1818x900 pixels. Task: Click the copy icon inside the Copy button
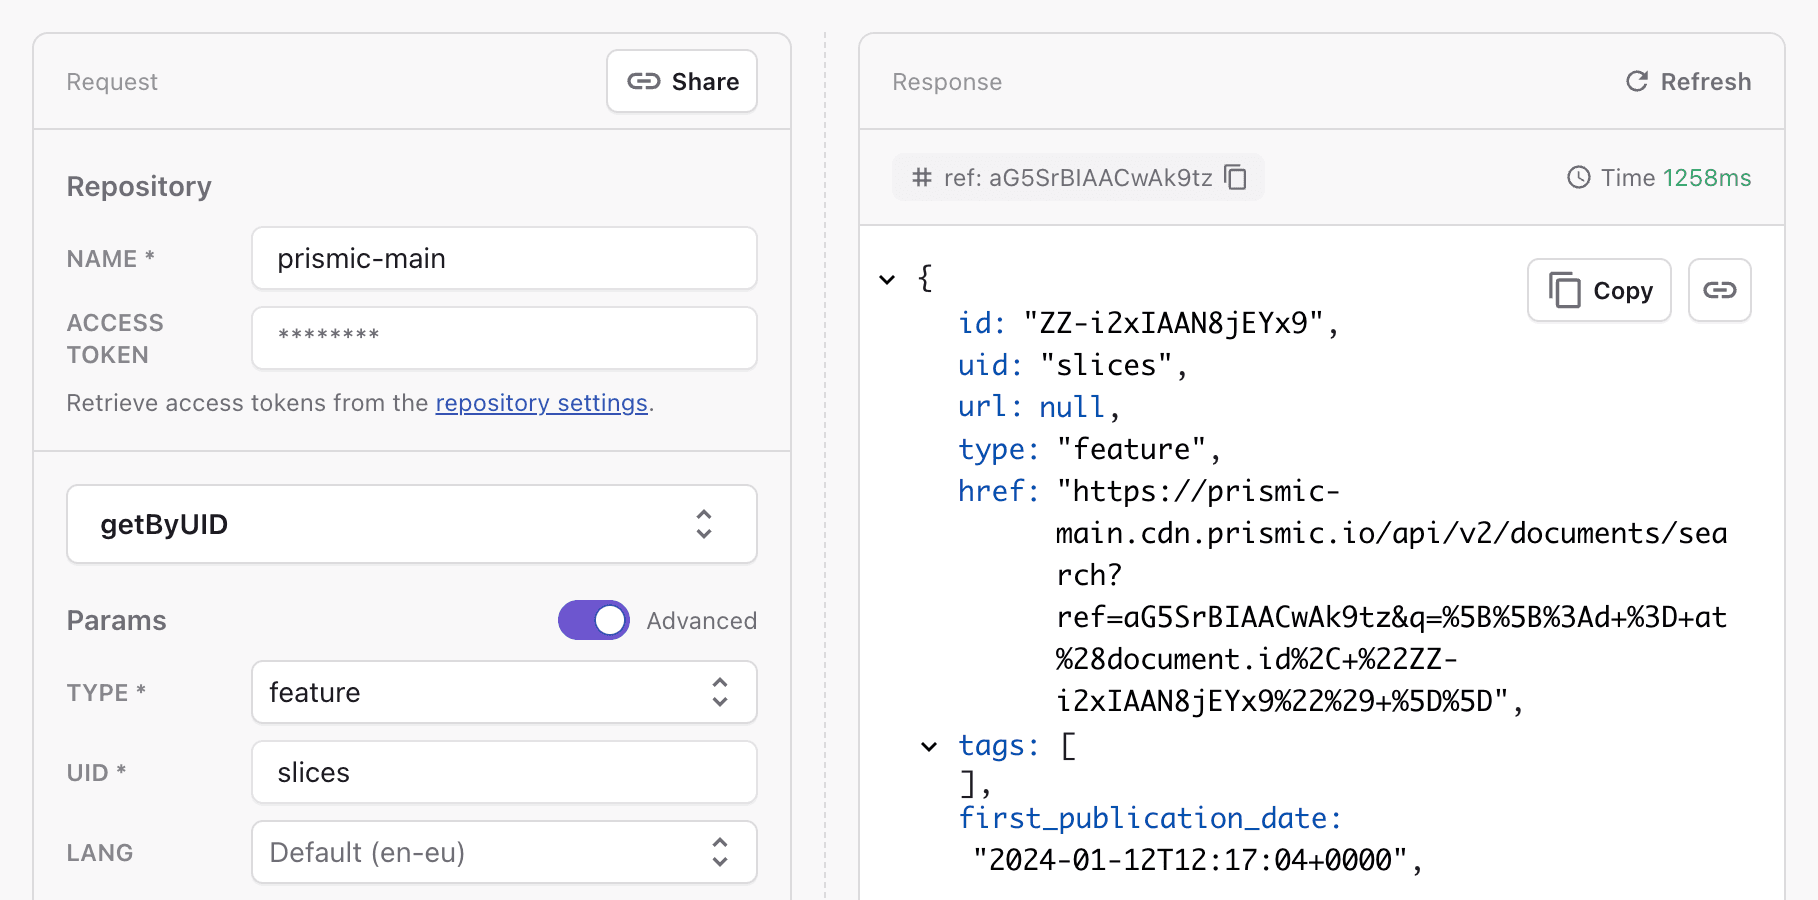click(x=1565, y=290)
